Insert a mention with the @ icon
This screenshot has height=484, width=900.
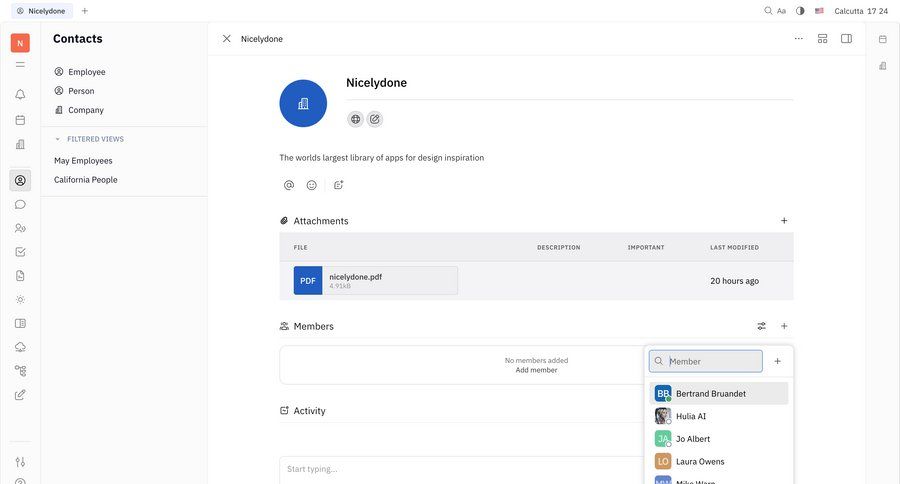[x=289, y=185]
